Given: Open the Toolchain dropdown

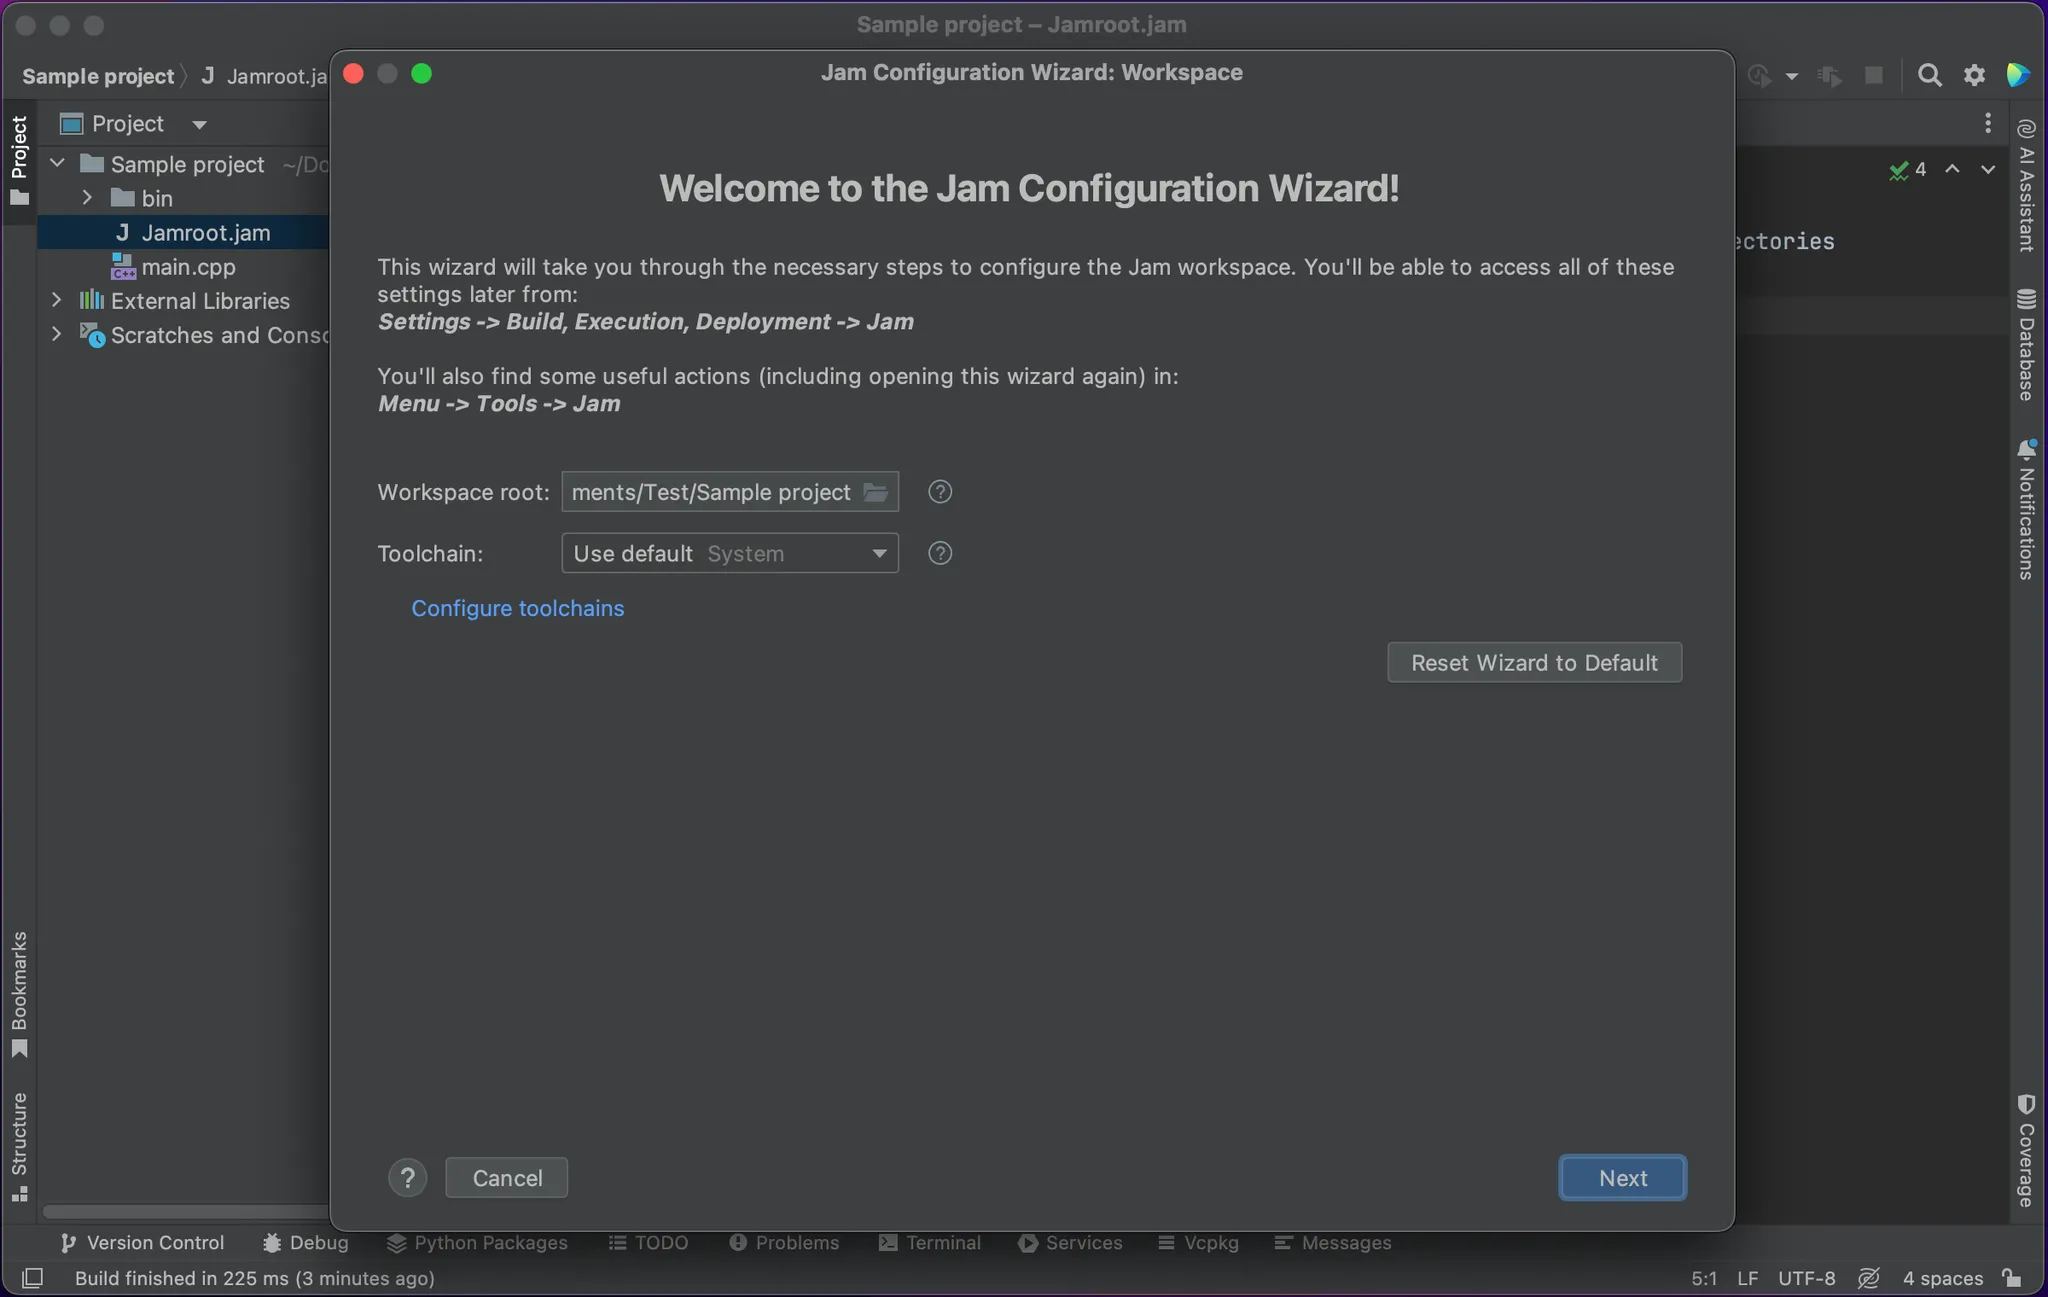Looking at the screenshot, I should coord(730,553).
